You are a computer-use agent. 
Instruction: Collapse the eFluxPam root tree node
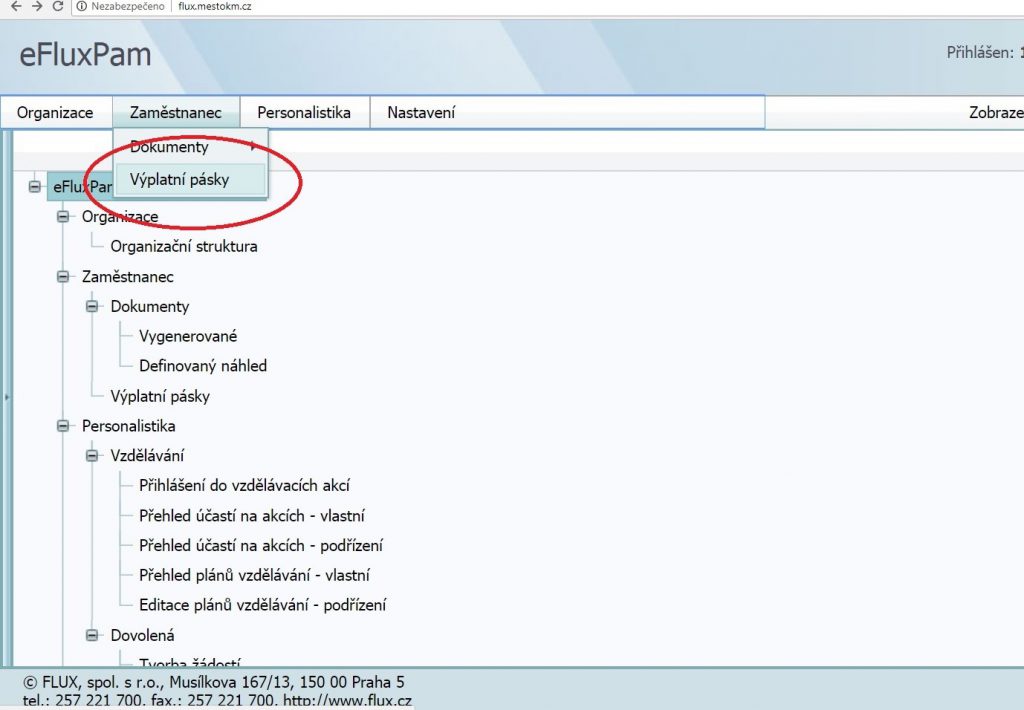click(35, 186)
